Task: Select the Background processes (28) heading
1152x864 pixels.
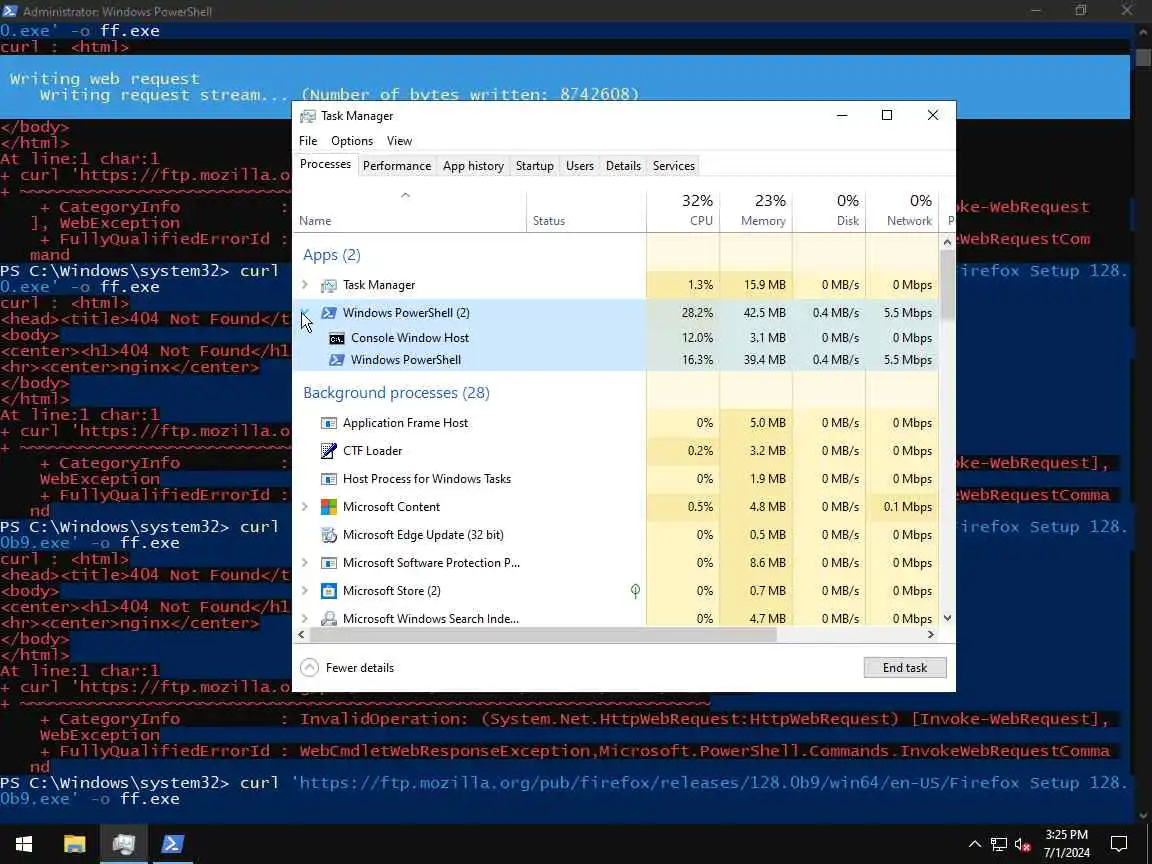Action: pyautogui.click(x=396, y=393)
